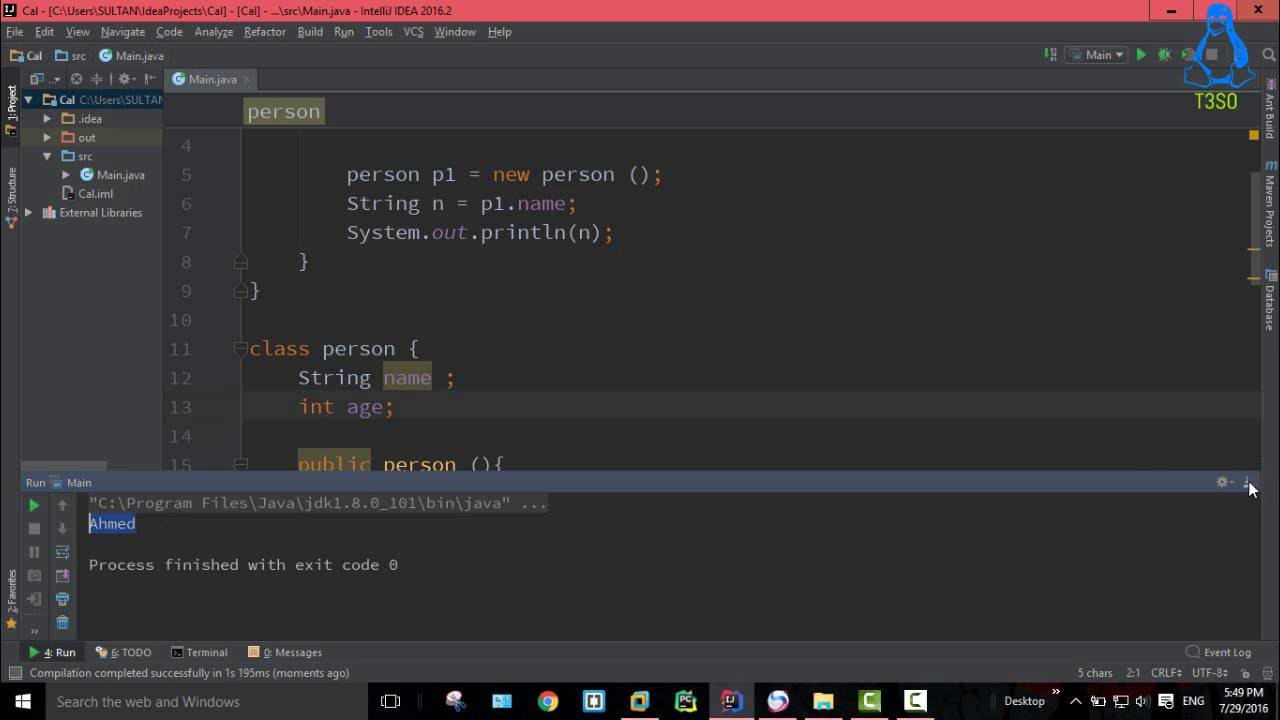Toggle the Structure tool window tab
This screenshot has height=720, width=1280.
pos(11,199)
